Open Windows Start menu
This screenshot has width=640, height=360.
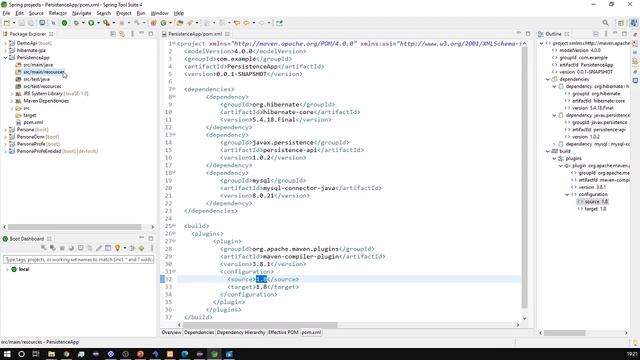pos(7,354)
